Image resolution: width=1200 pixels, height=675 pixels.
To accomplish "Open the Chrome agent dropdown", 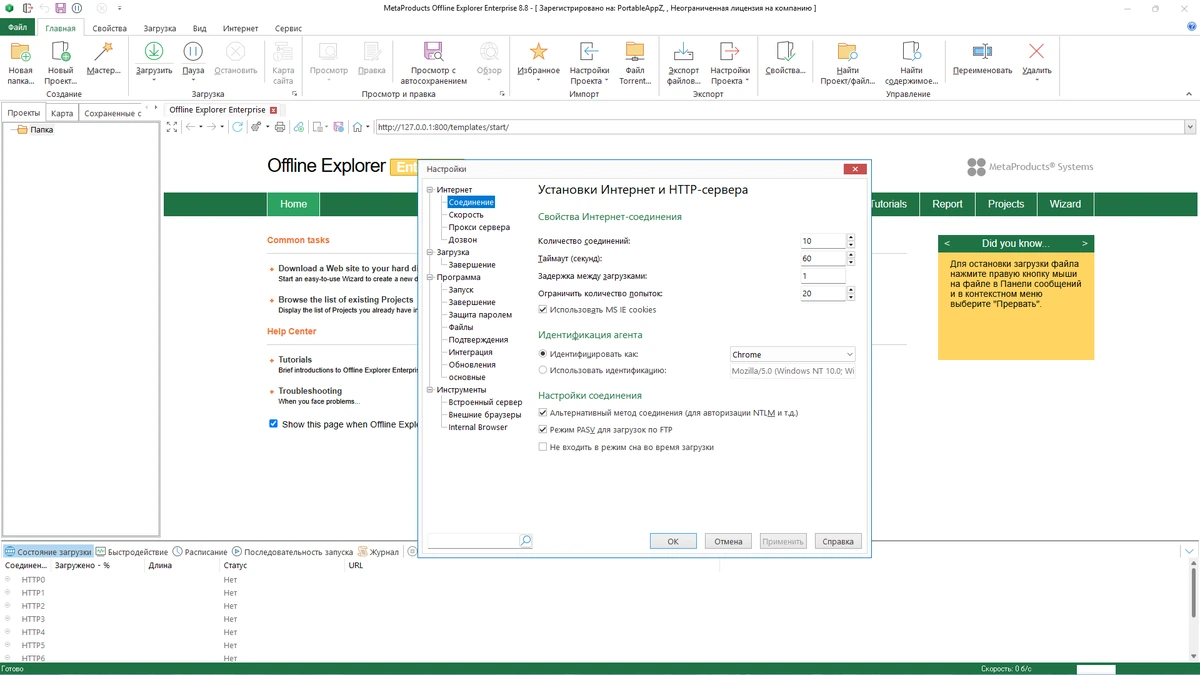I will [849, 354].
